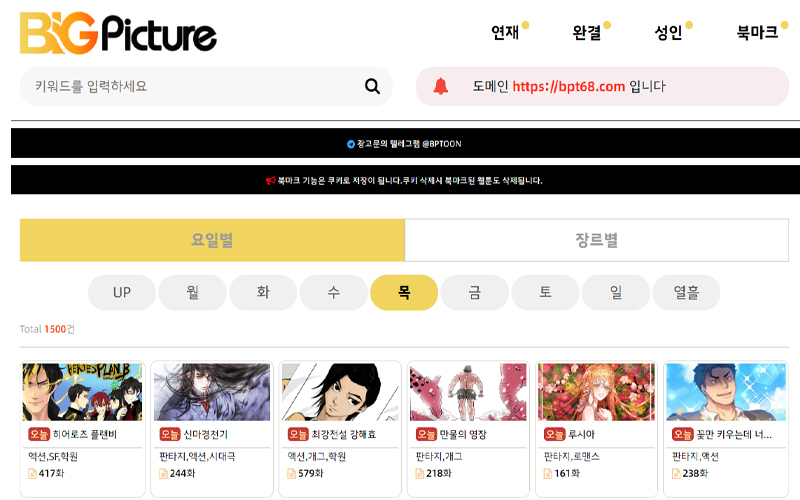800x500 pixels.
Task: Click the 오늘 badge on 최강전설 강해효
Action: tap(298, 434)
